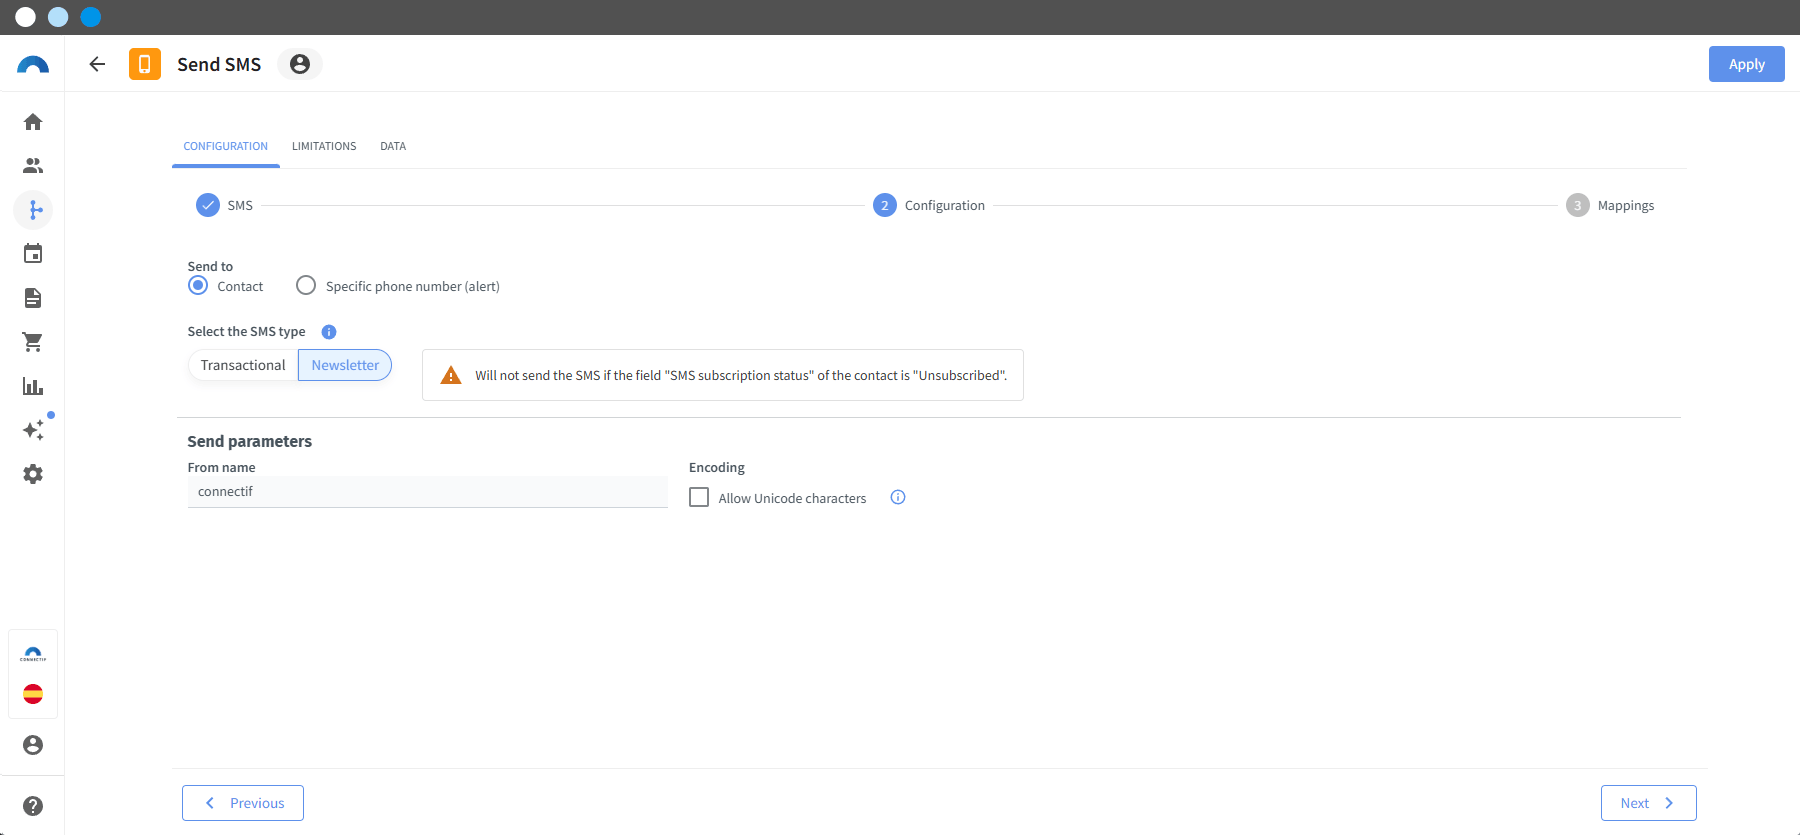The height and width of the screenshot is (835, 1800).
Task: Open the settings gear icon
Action: click(33, 474)
